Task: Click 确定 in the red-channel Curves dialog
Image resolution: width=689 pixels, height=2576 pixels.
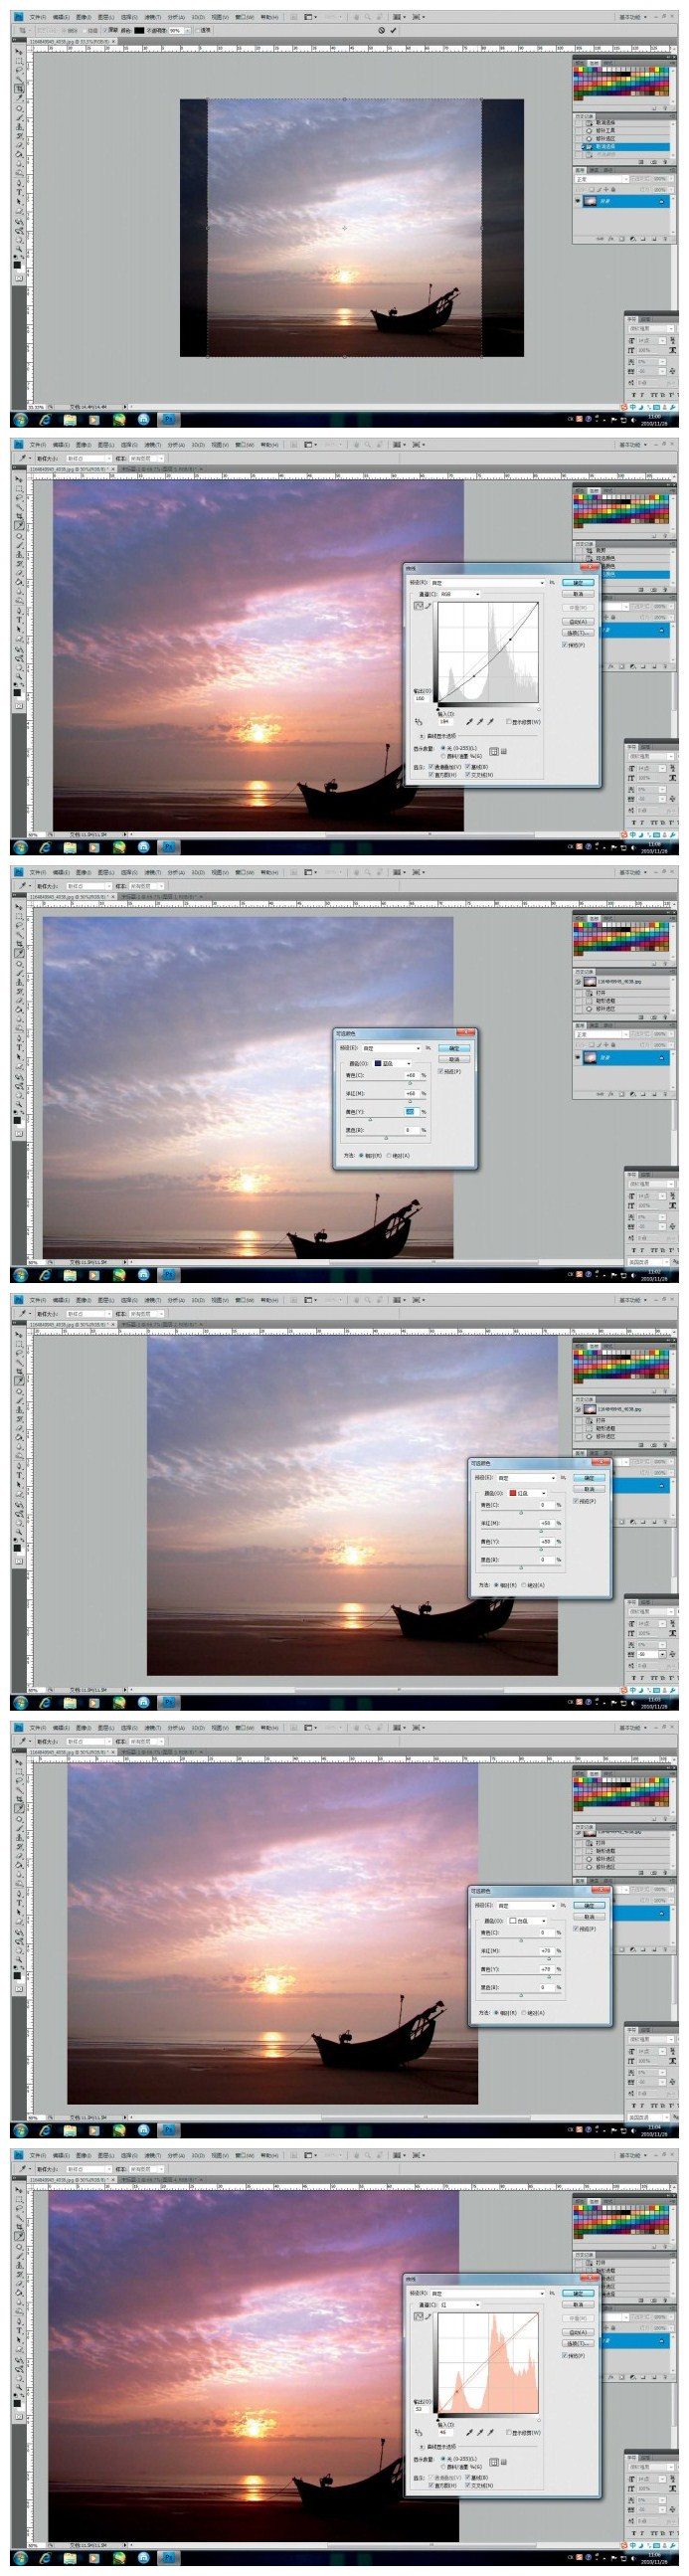Action: pyautogui.click(x=578, y=2293)
